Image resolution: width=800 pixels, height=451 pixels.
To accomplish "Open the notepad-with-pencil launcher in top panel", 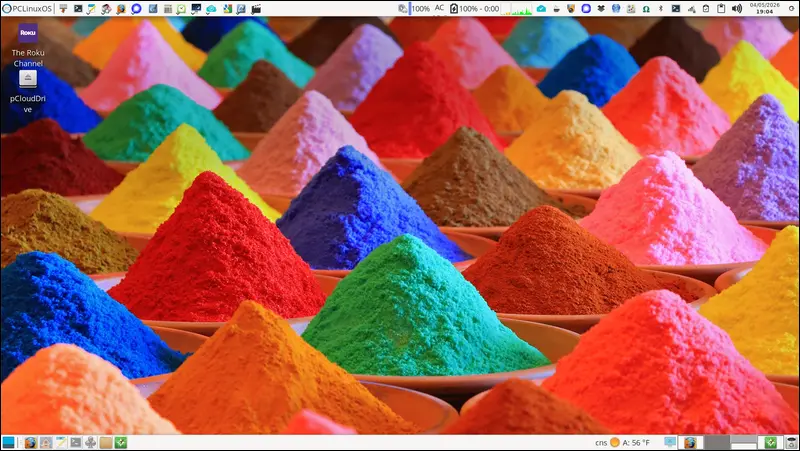I will click(x=91, y=9).
